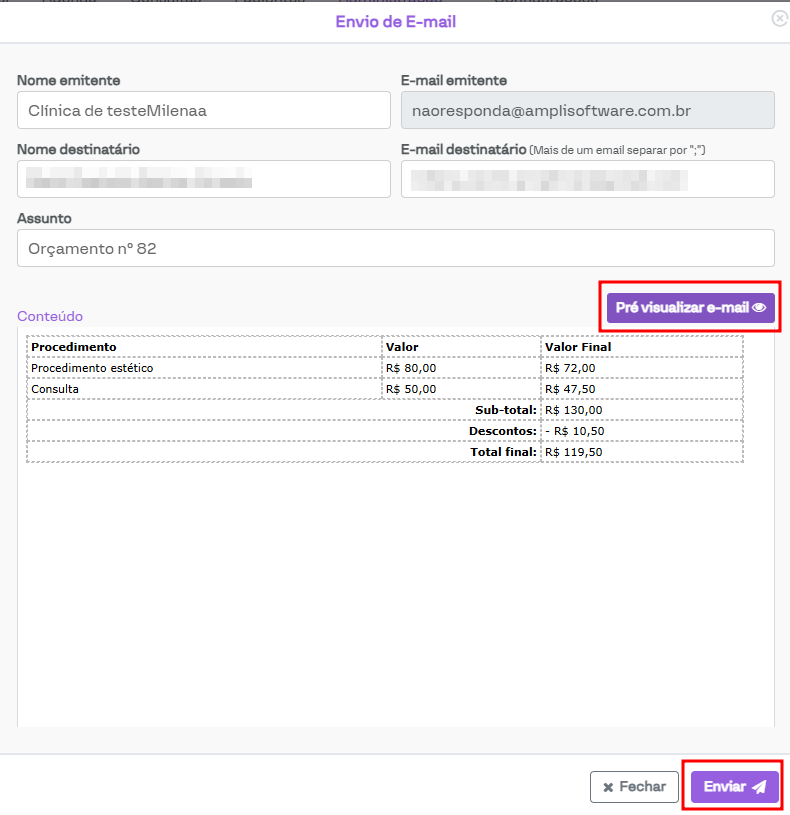Close the Envio de E-mail dialog with the X icon

click(779, 19)
